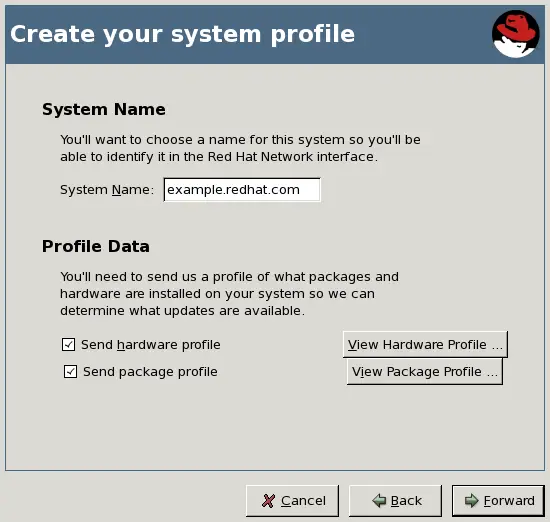The image size is (550, 522).
Task: Click the 'System Name' section heading
Action: pyautogui.click(x=104, y=109)
